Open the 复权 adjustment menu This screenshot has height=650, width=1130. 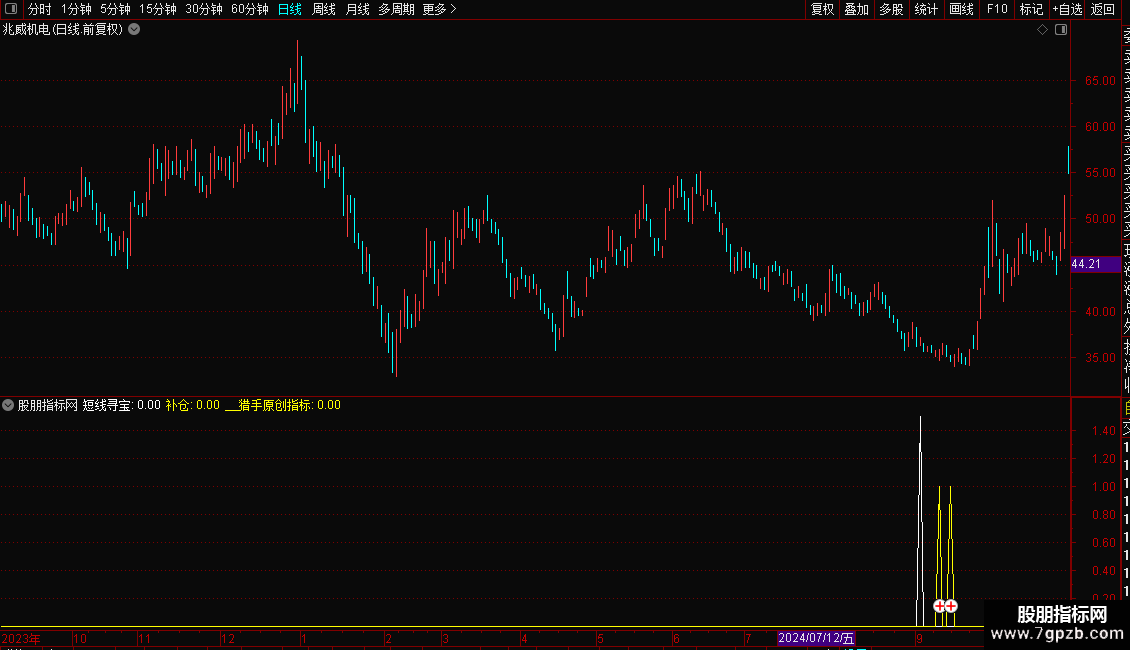tap(822, 9)
